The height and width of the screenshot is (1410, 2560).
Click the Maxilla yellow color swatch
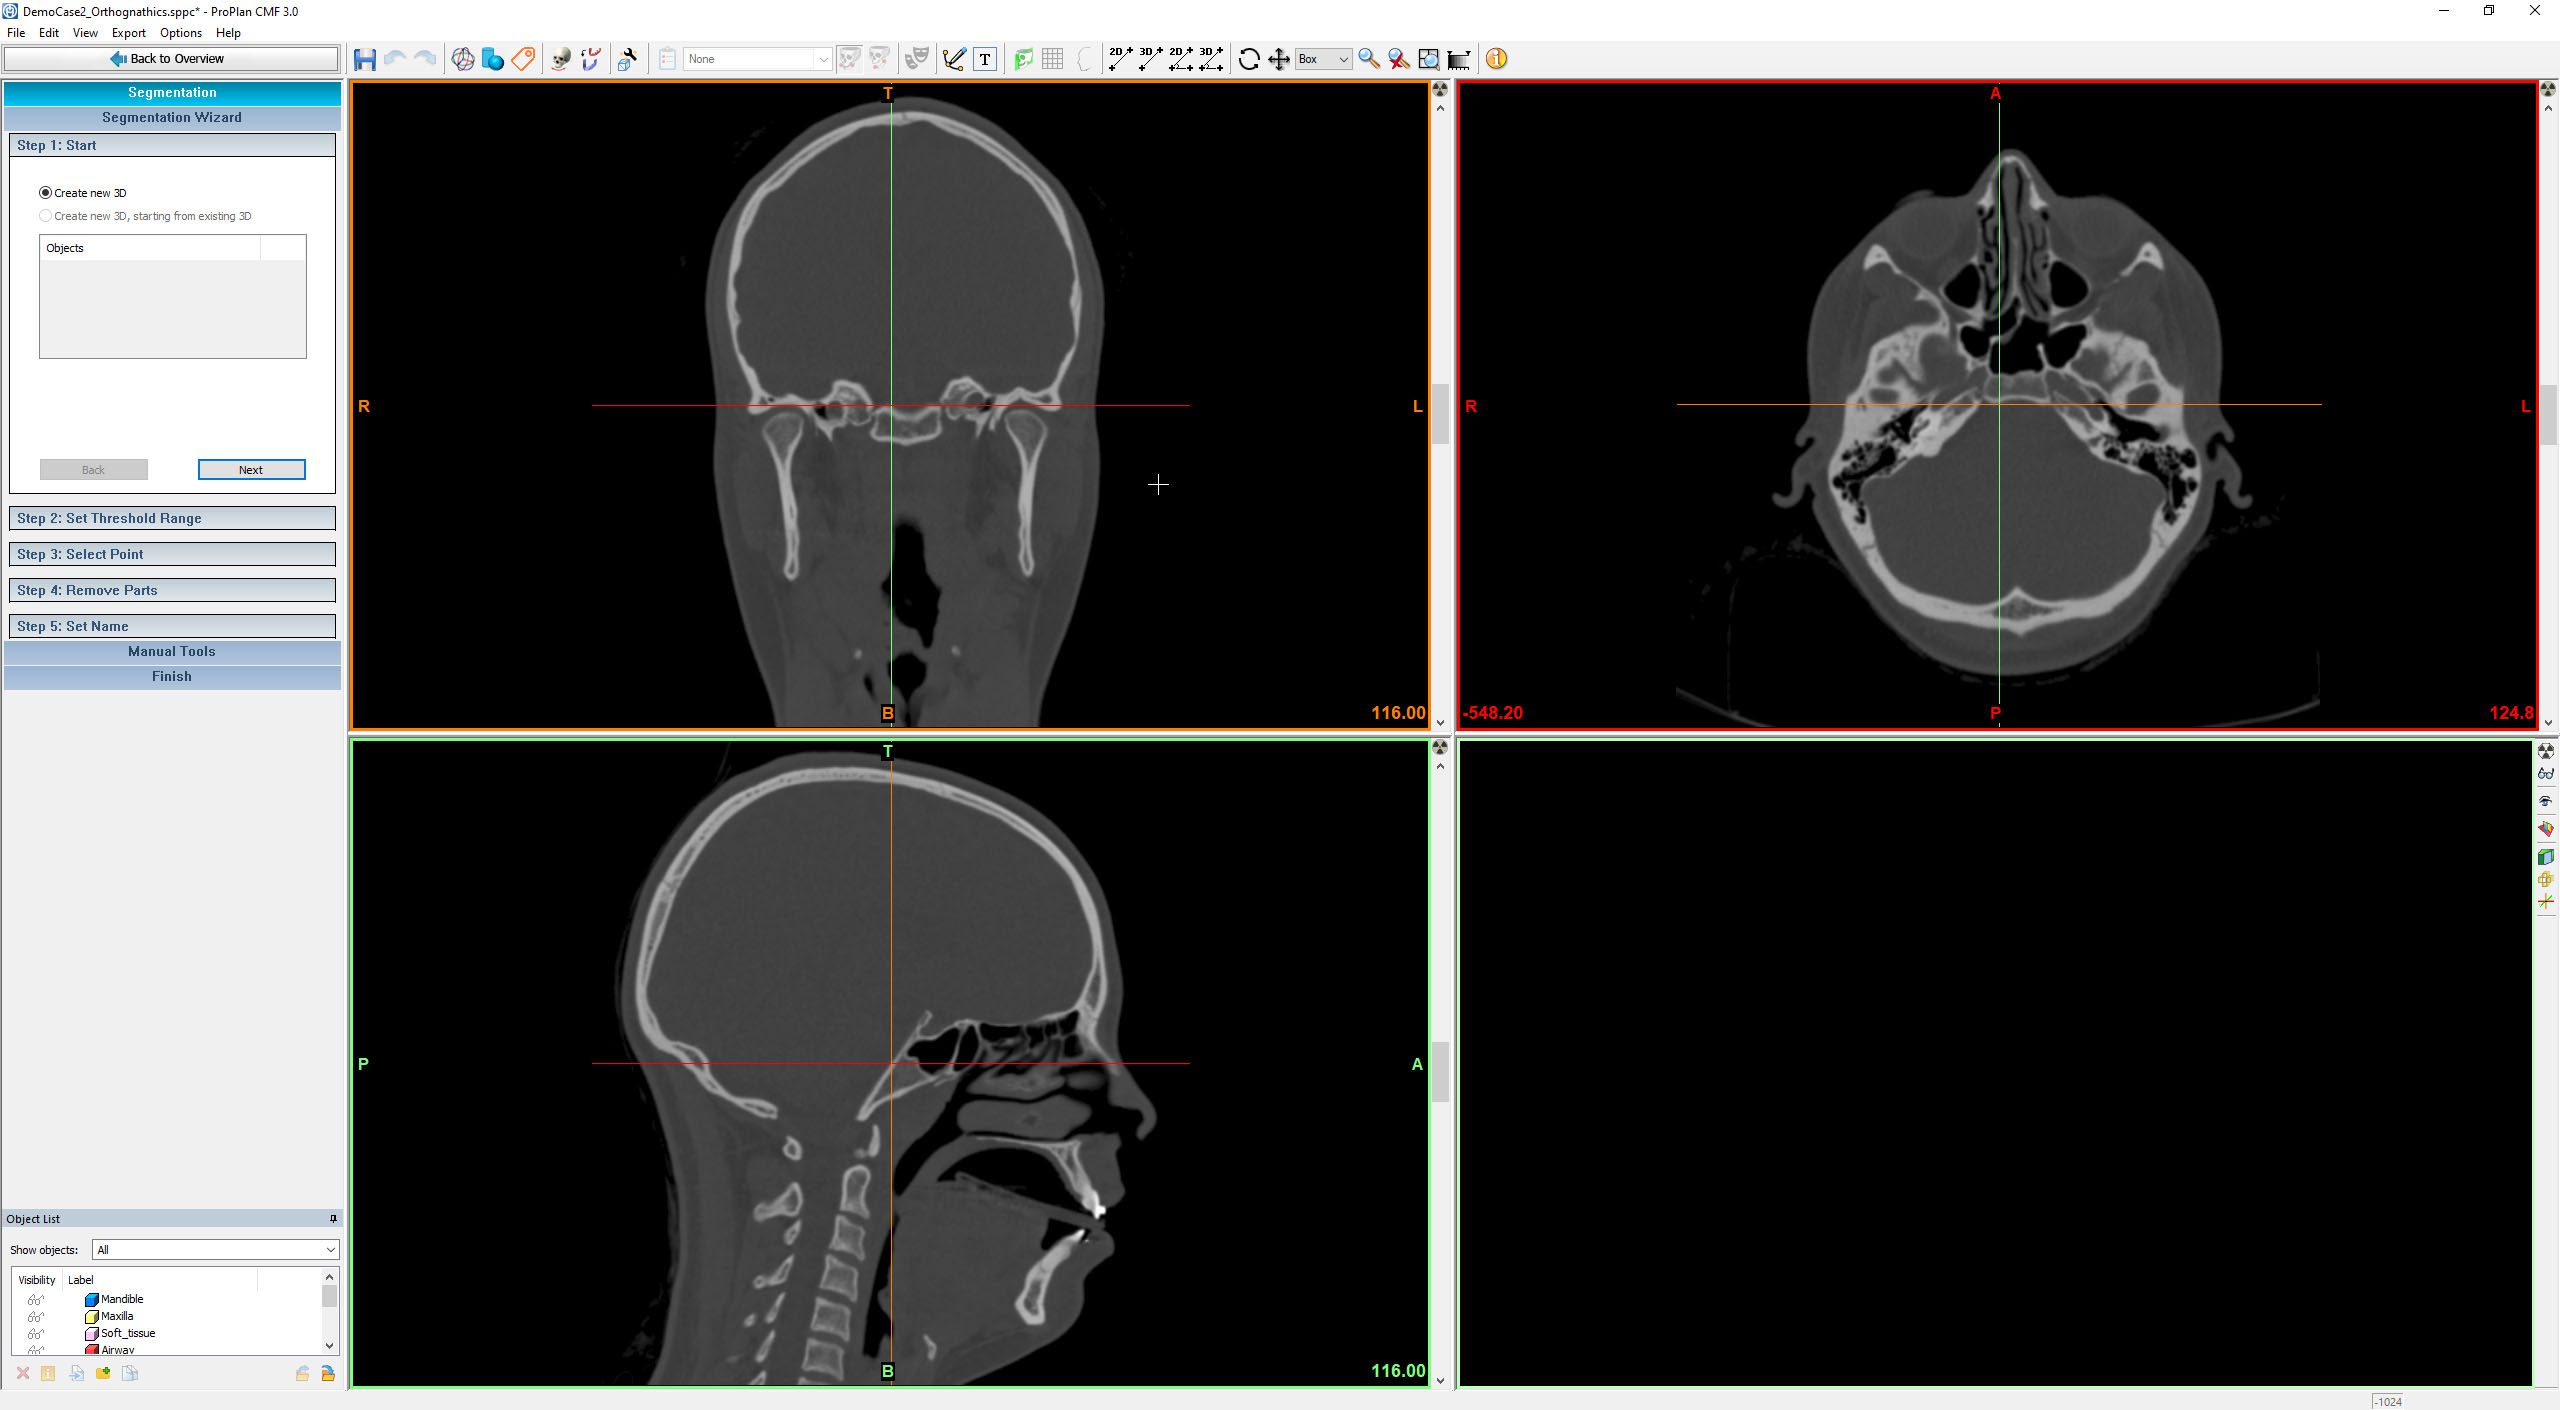92,1316
